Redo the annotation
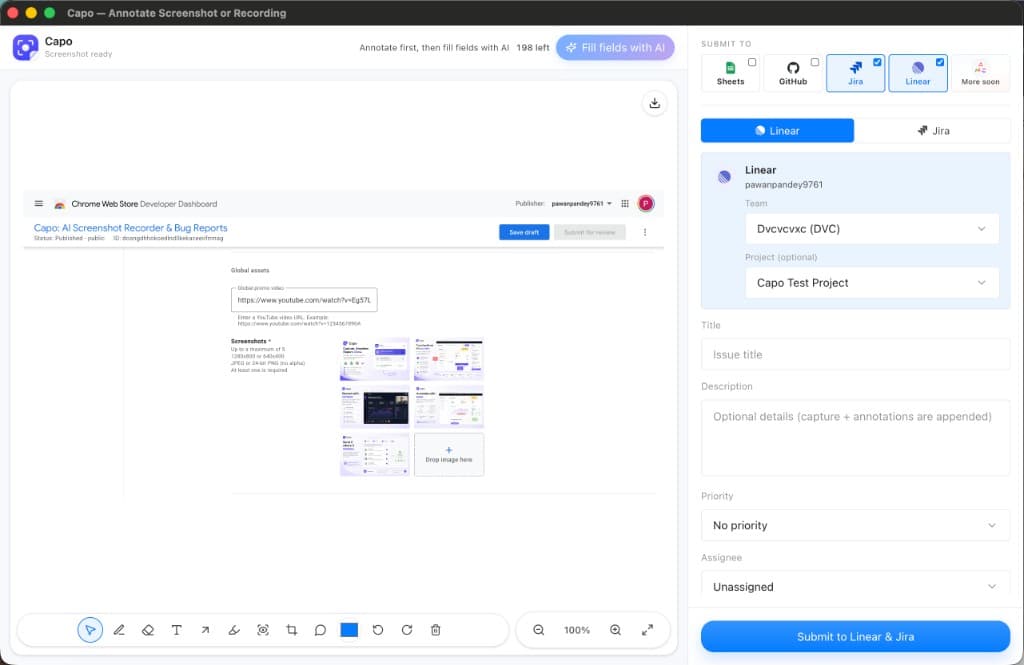The height and width of the screenshot is (665, 1024). (x=407, y=630)
